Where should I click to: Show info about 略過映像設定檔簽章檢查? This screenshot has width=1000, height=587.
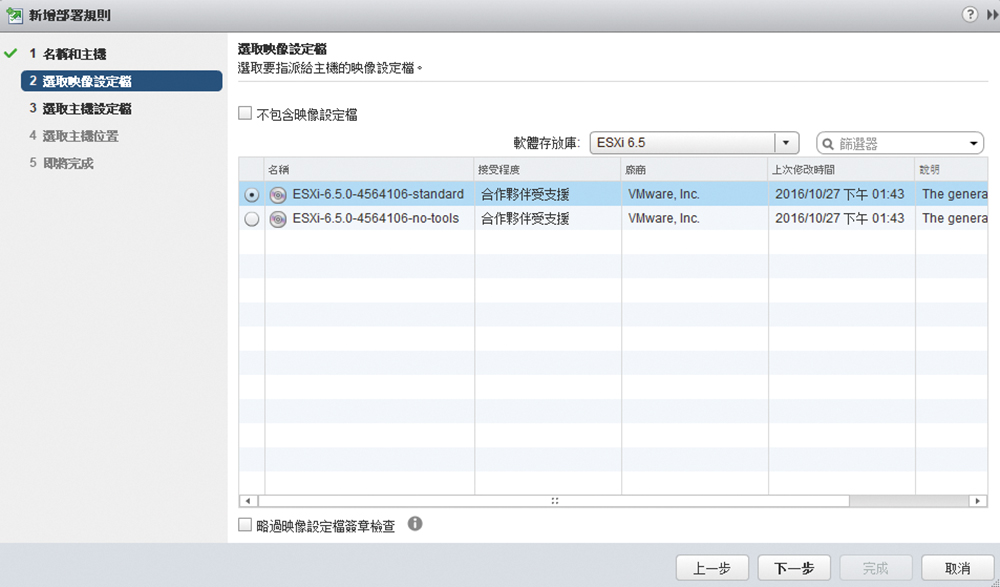415,524
